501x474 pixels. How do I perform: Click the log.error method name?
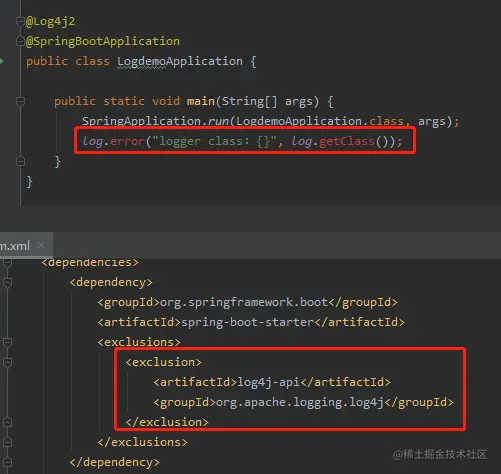(127, 141)
